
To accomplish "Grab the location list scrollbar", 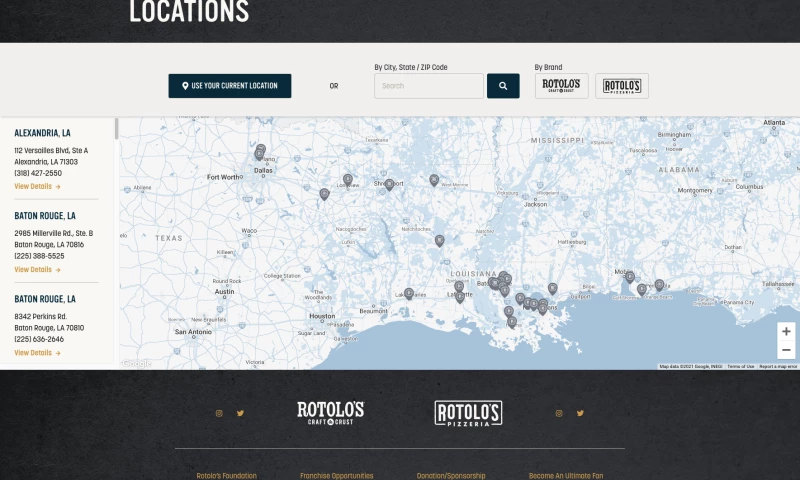I will [x=116, y=129].
